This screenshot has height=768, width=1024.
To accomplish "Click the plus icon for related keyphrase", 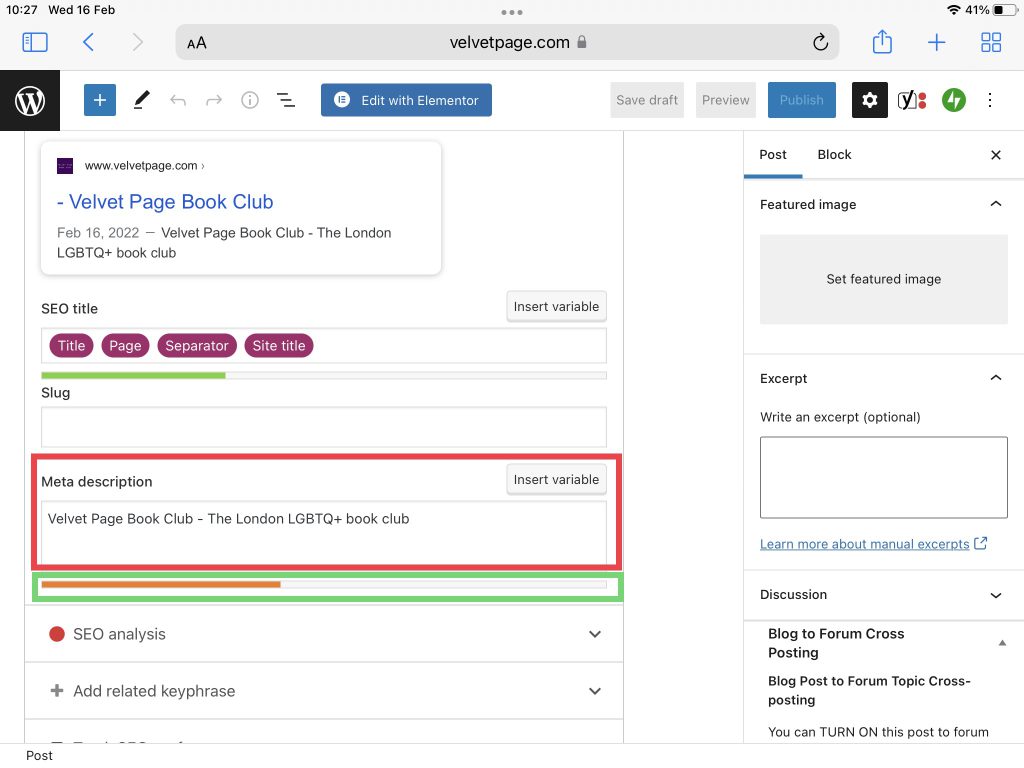I will pos(57,690).
